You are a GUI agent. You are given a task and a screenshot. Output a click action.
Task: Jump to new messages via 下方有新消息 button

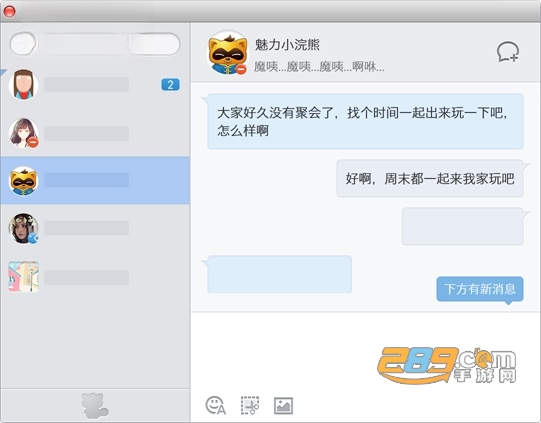click(480, 289)
